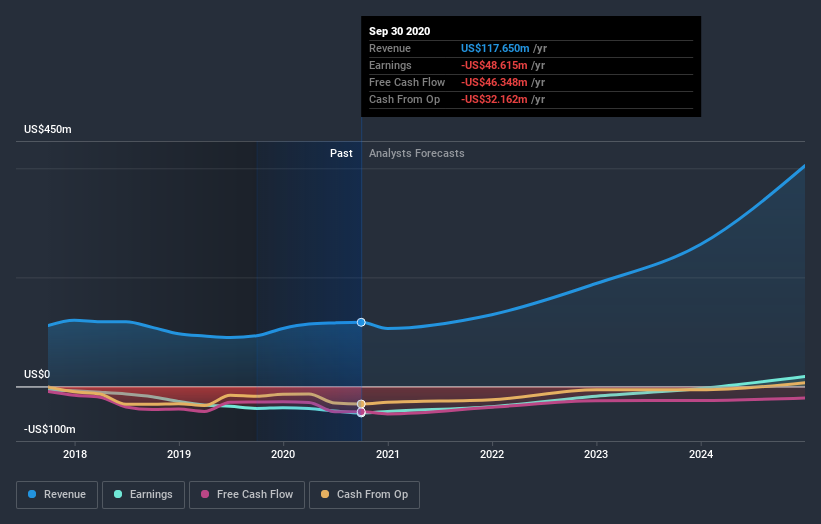Click the -US$46.348m free cash flow value

pyautogui.click(x=494, y=82)
